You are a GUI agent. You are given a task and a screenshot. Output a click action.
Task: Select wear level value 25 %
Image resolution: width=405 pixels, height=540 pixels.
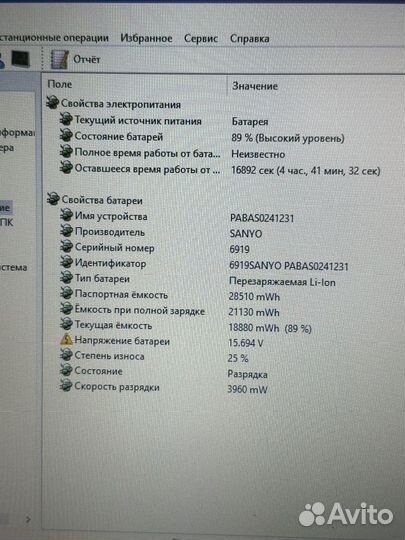(x=238, y=358)
